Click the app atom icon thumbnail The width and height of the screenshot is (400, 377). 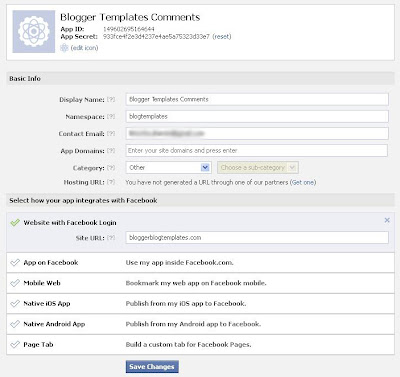pos(34,31)
